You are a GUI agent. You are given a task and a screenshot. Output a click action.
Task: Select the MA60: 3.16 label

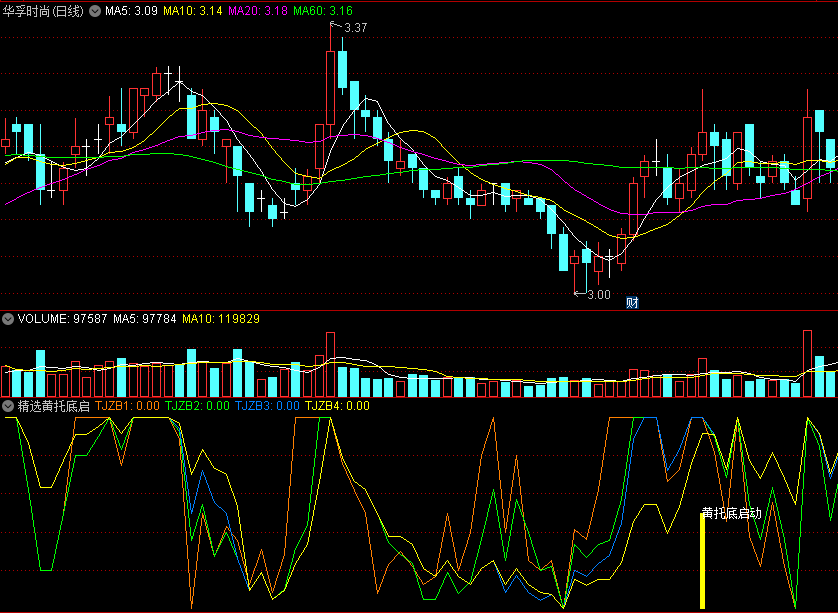coord(323,11)
